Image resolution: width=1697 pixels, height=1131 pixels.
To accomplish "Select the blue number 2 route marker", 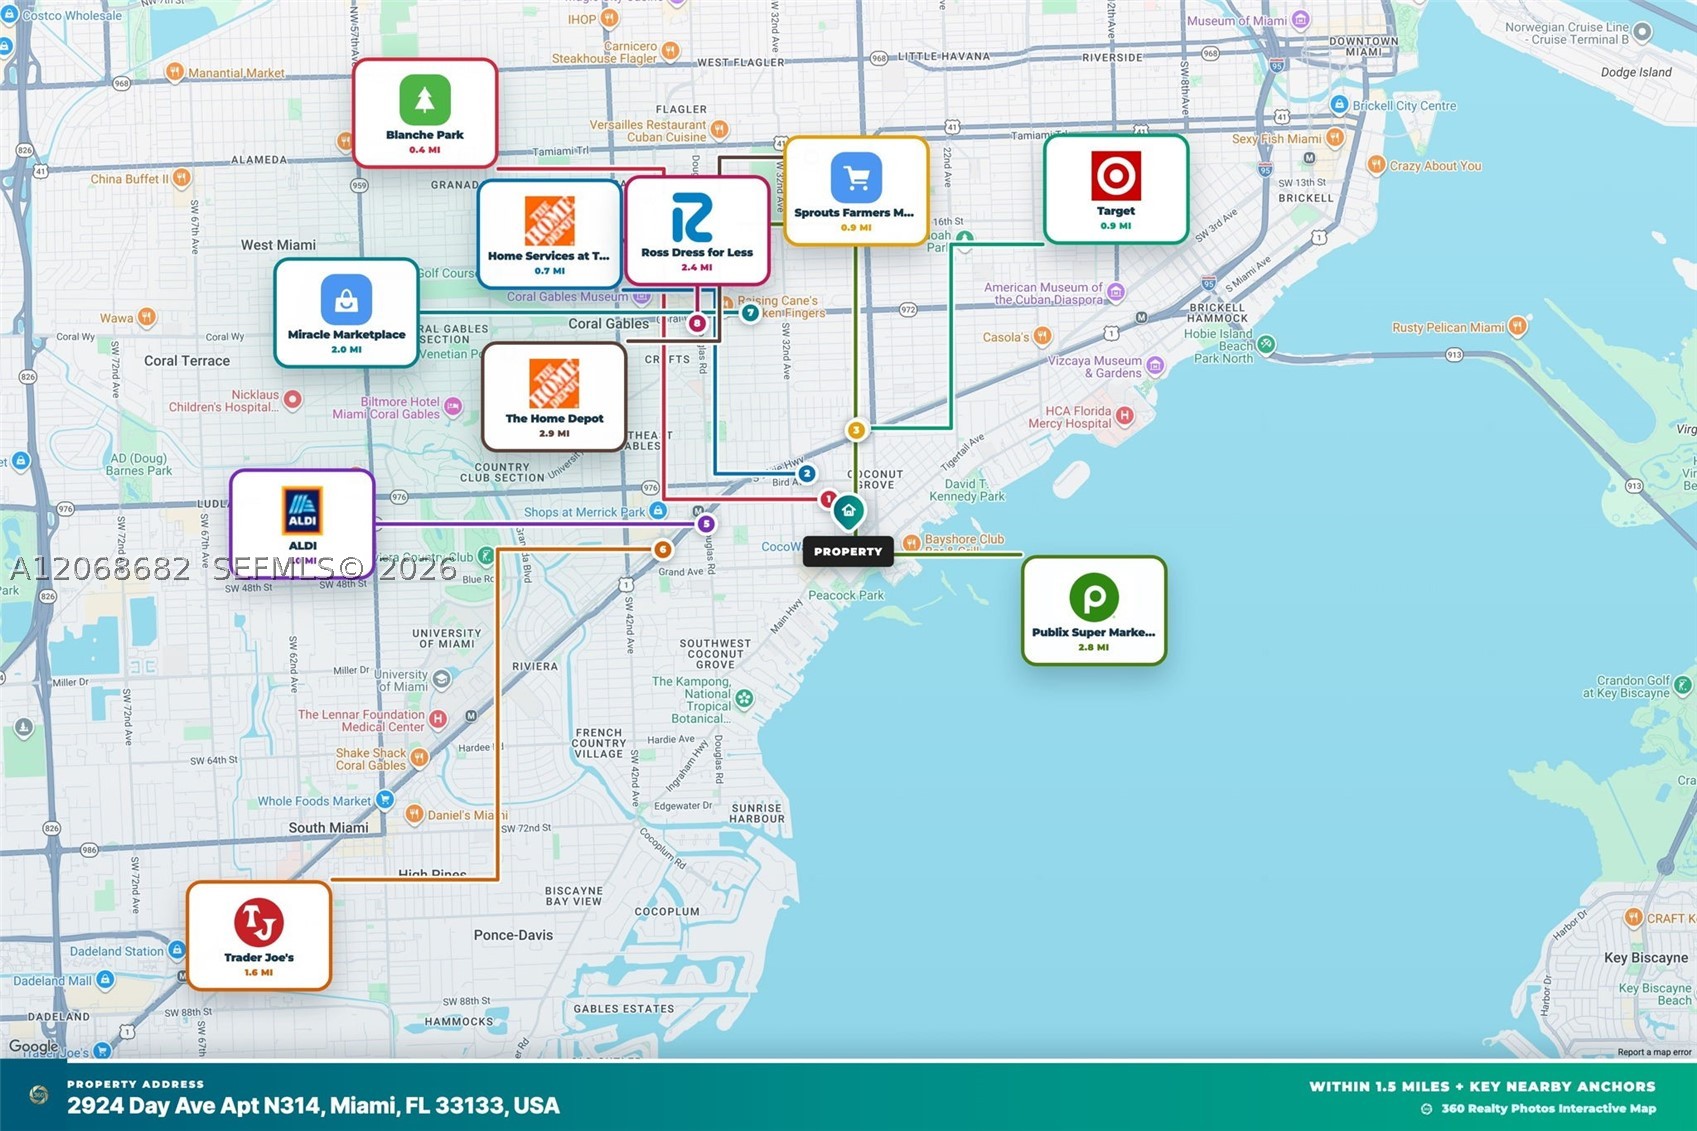I will [x=807, y=473].
